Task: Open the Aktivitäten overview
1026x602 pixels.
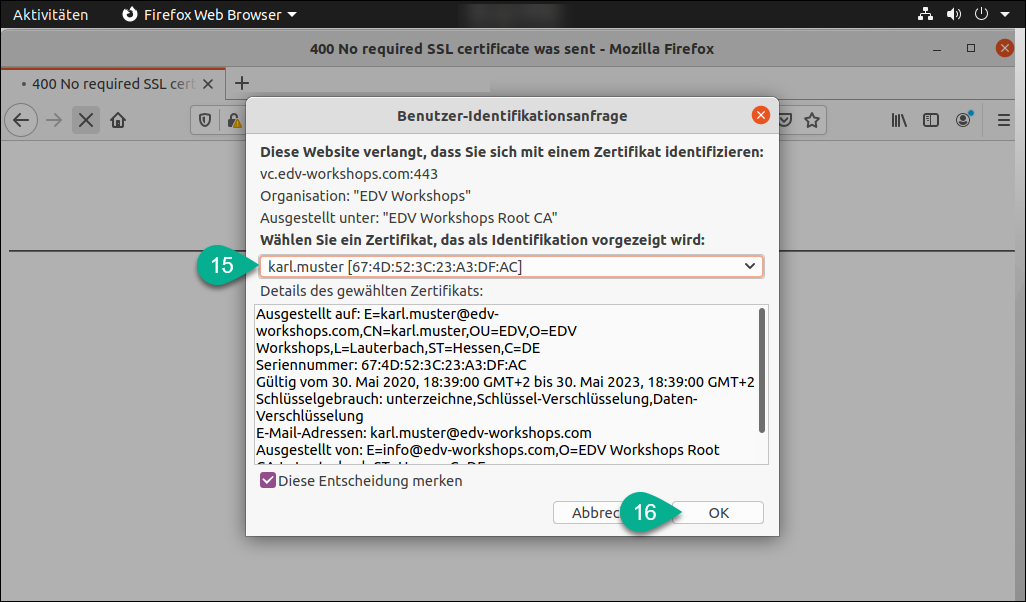Action: (x=50, y=14)
